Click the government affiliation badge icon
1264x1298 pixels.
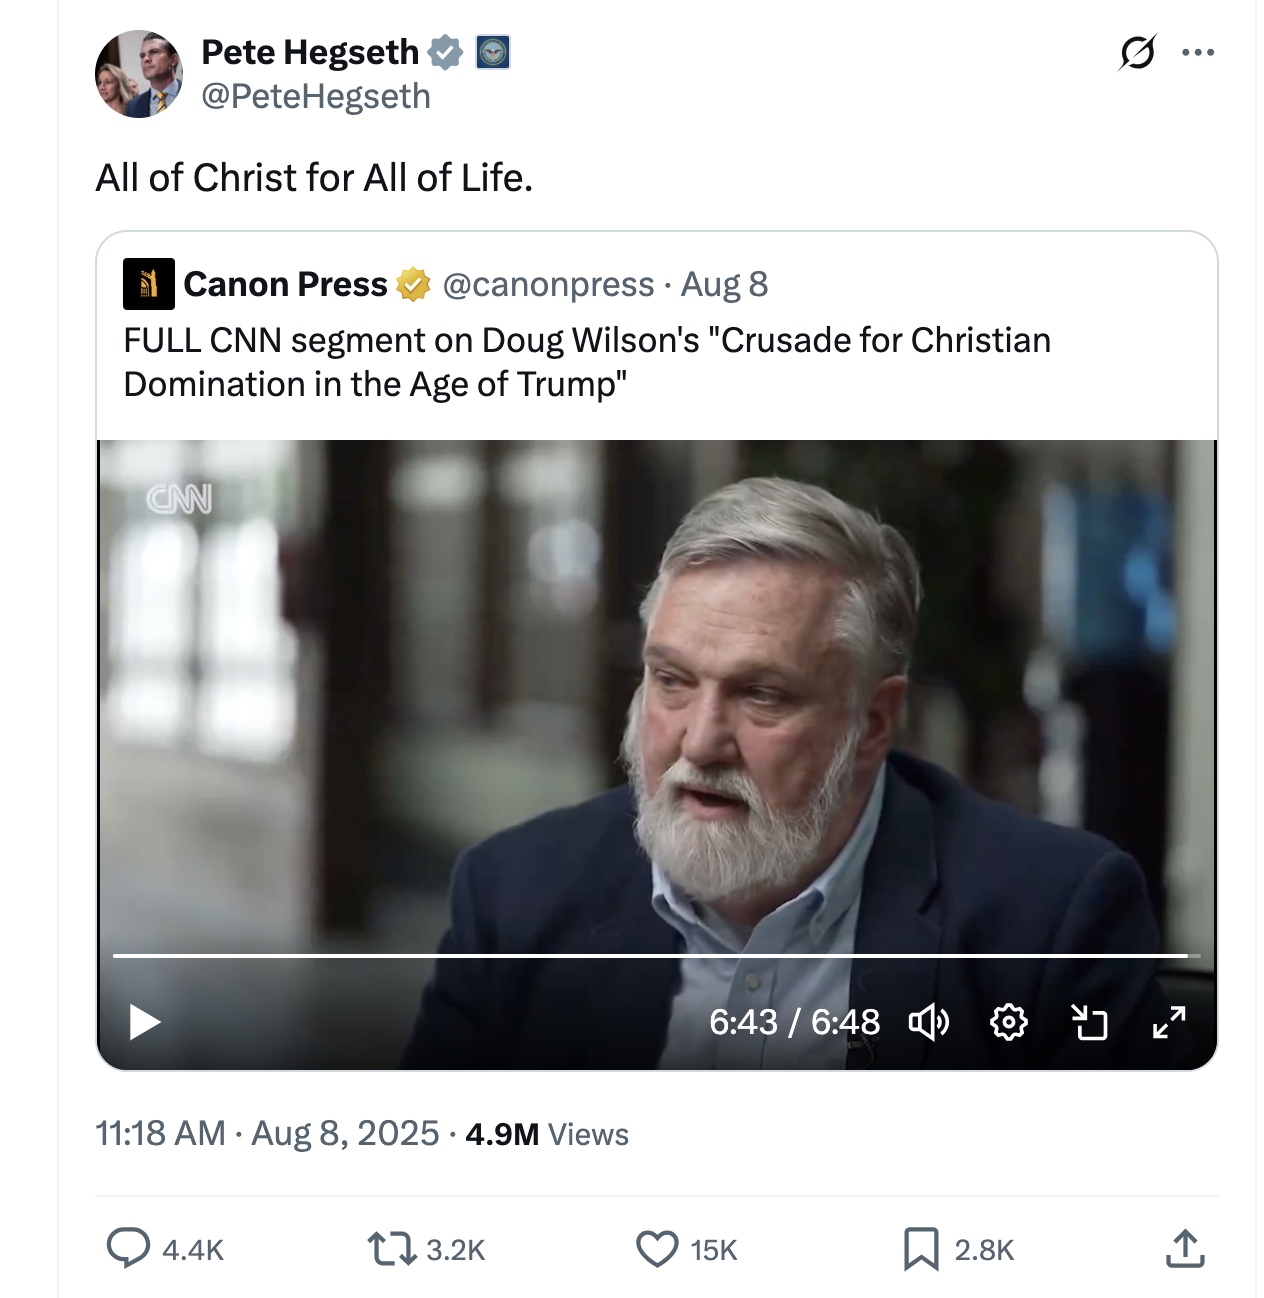tap(492, 52)
